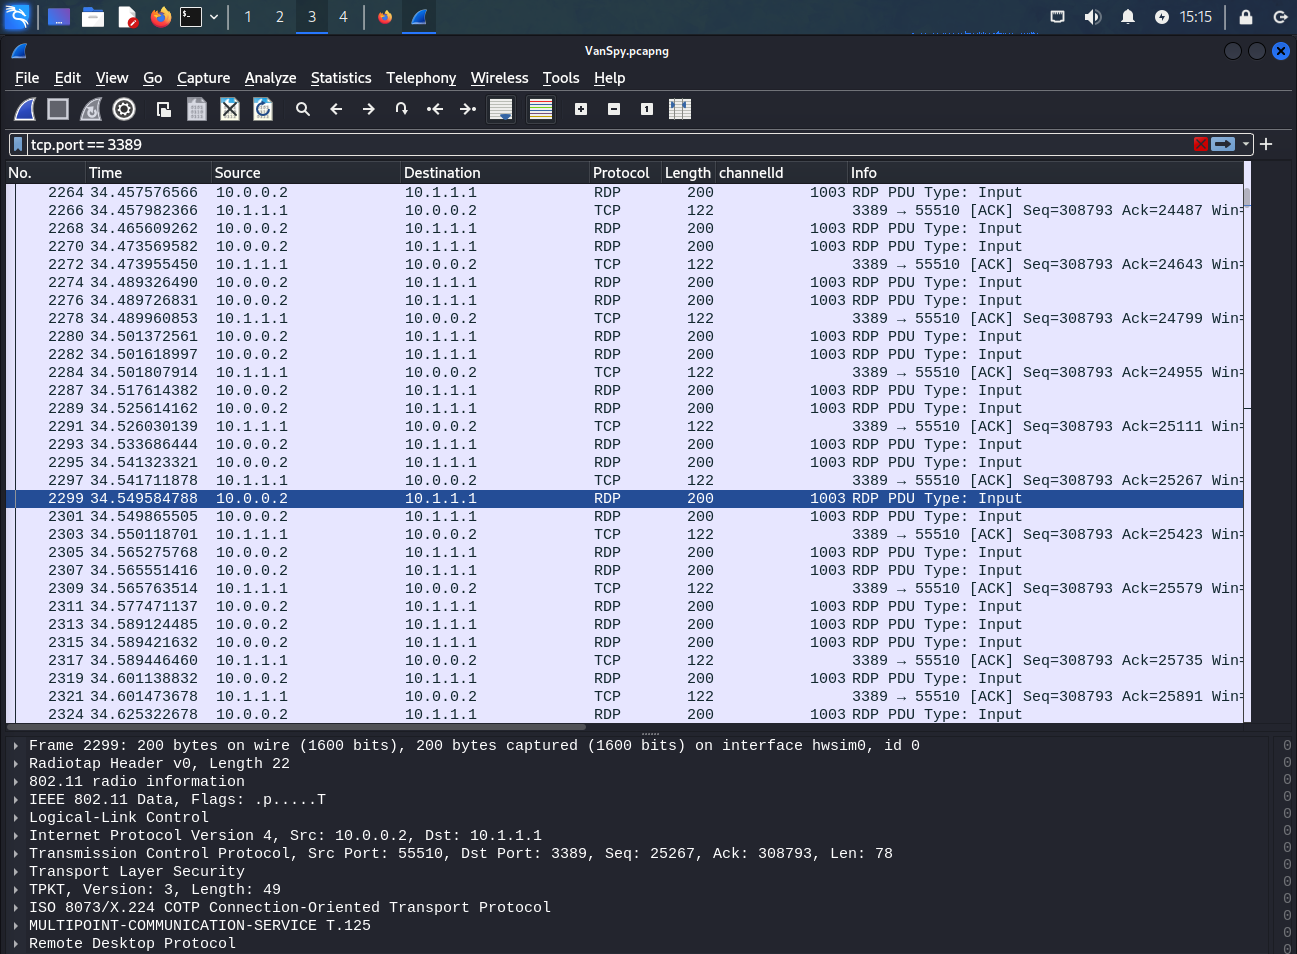Toggle auto-scroll during live capture
This screenshot has height=954, width=1297.
point(501,109)
